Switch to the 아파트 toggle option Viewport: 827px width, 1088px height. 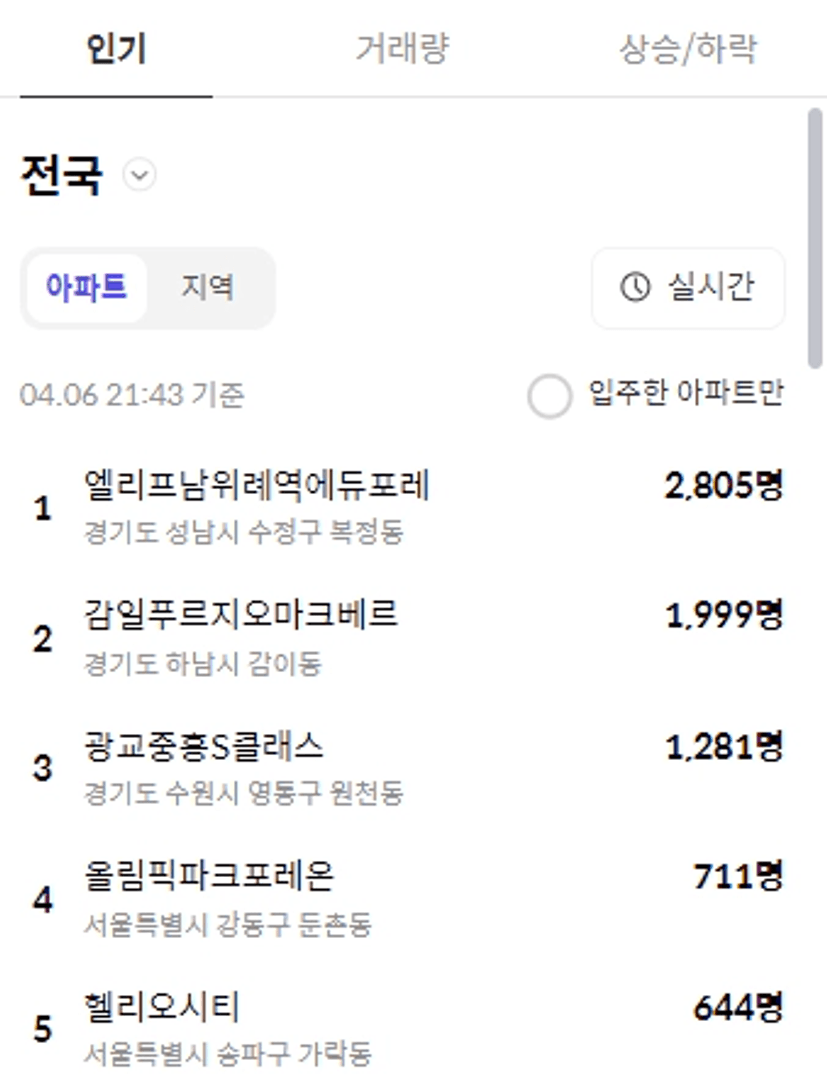[x=87, y=287]
